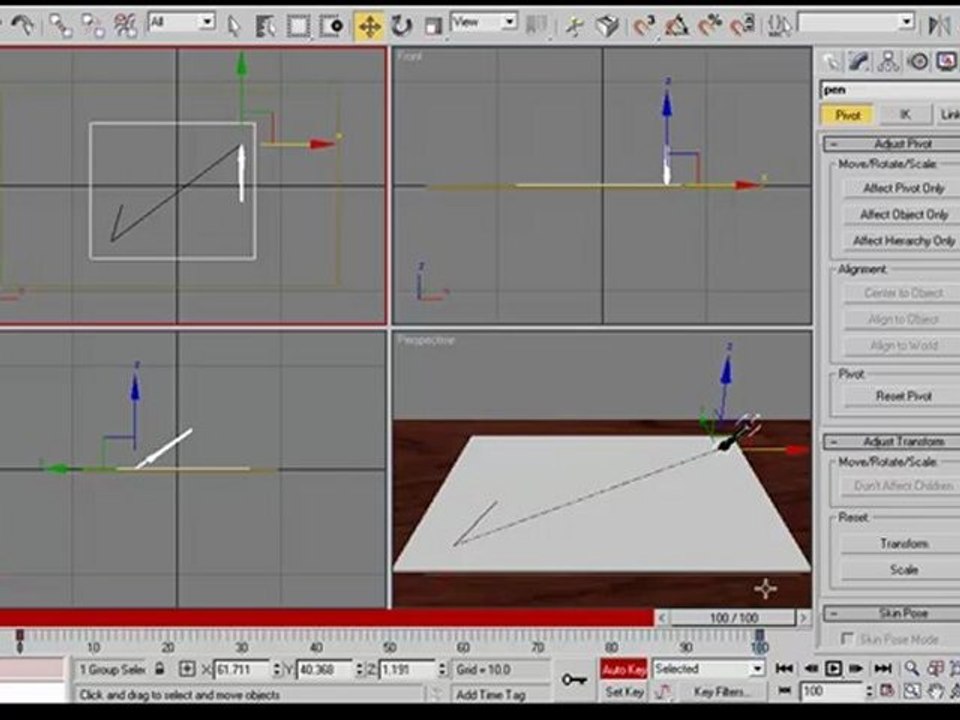The image size is (960, 720).
Task: Click the Reset Transform button
Action: pos(902,544)
